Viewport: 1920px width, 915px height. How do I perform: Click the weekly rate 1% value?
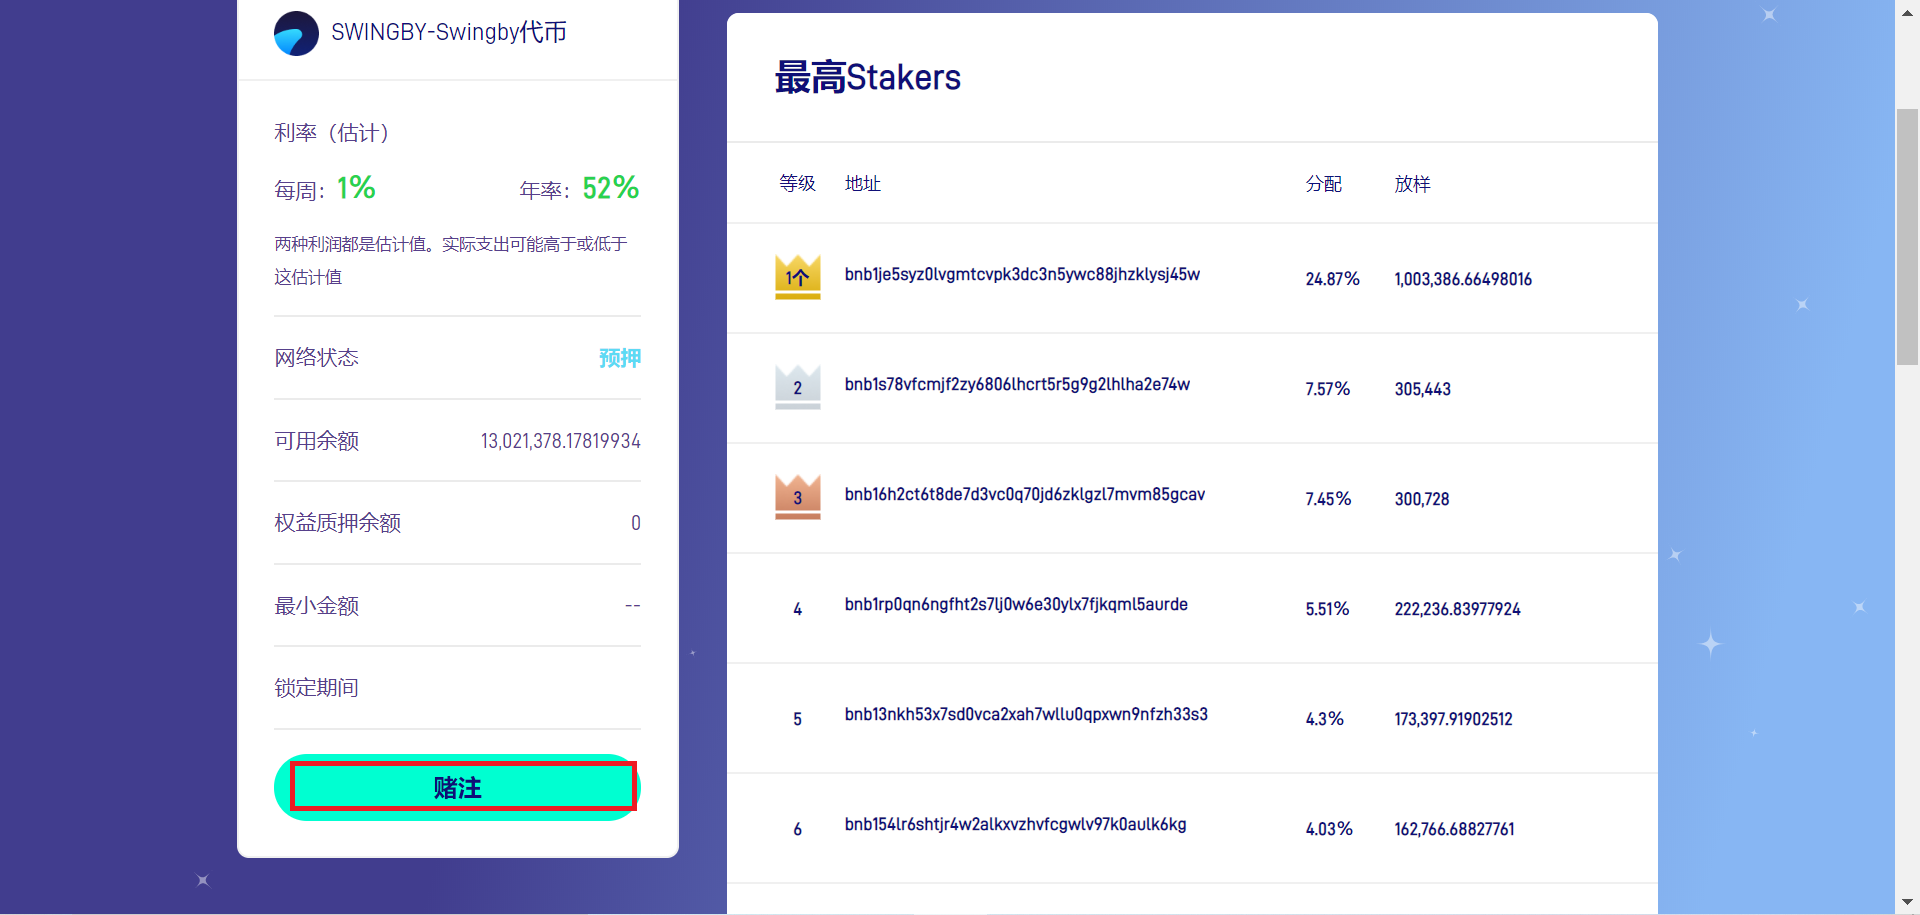[x=356, y=188]
